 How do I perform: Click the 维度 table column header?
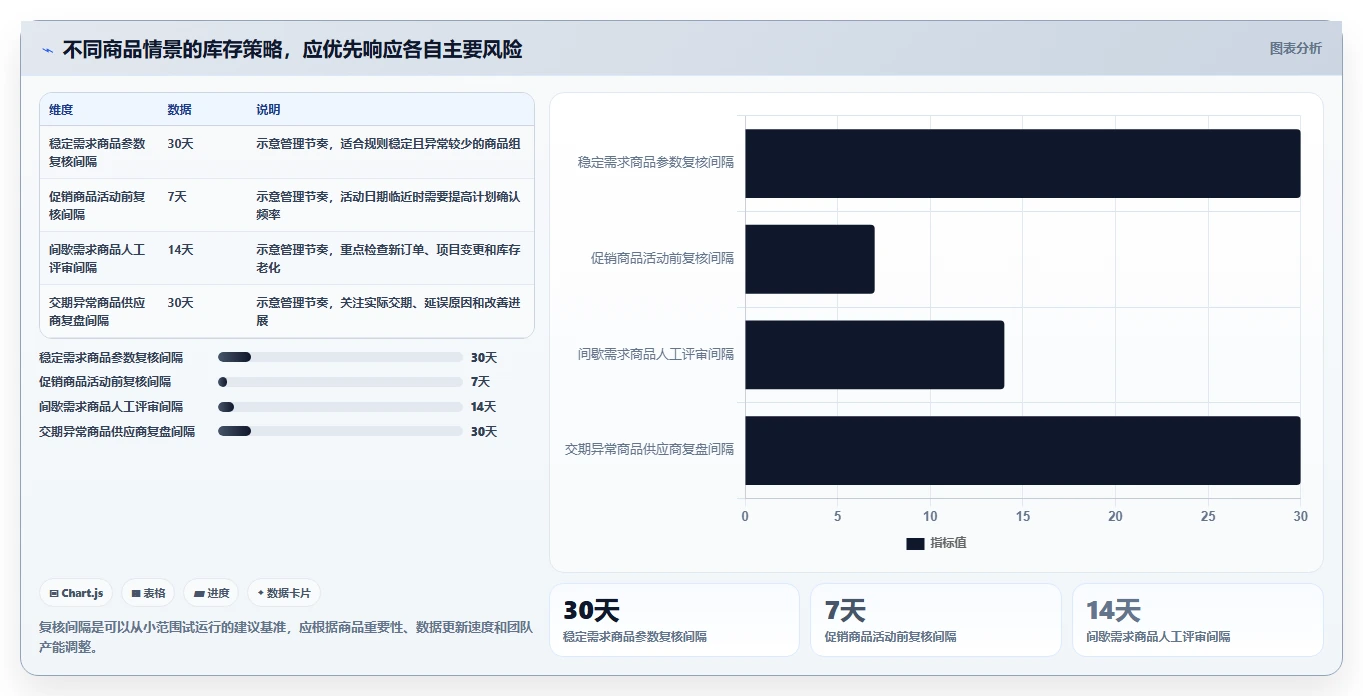61,110
